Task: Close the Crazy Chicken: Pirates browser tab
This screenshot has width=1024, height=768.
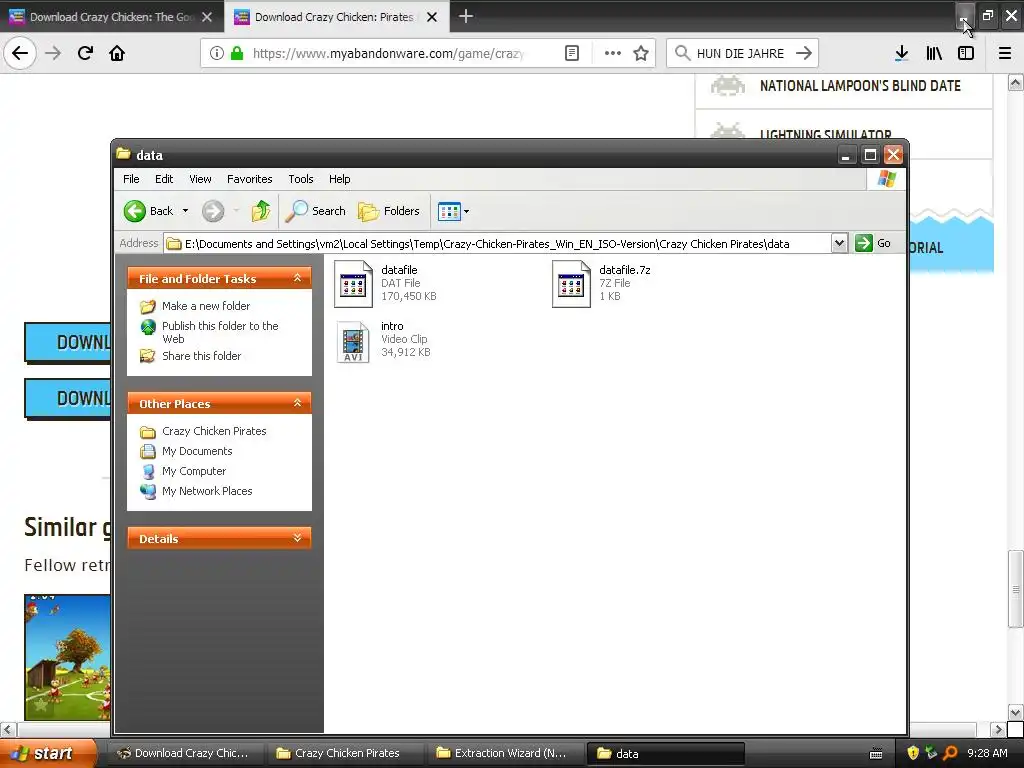Action: pyautogui.click(x=432, y=17)
